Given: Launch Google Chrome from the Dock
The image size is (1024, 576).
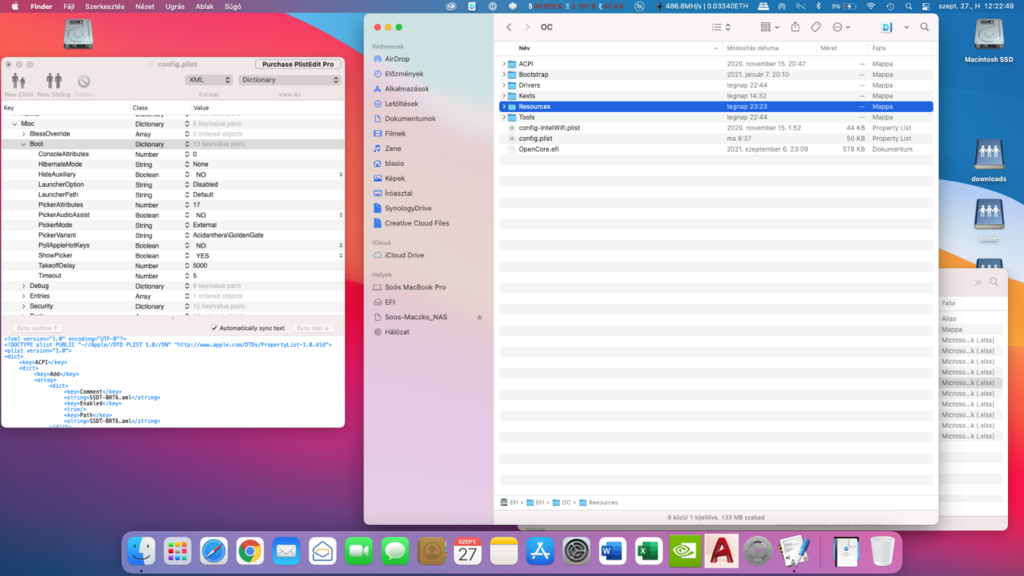Looking at the screenshot, I should coord(250,550).
